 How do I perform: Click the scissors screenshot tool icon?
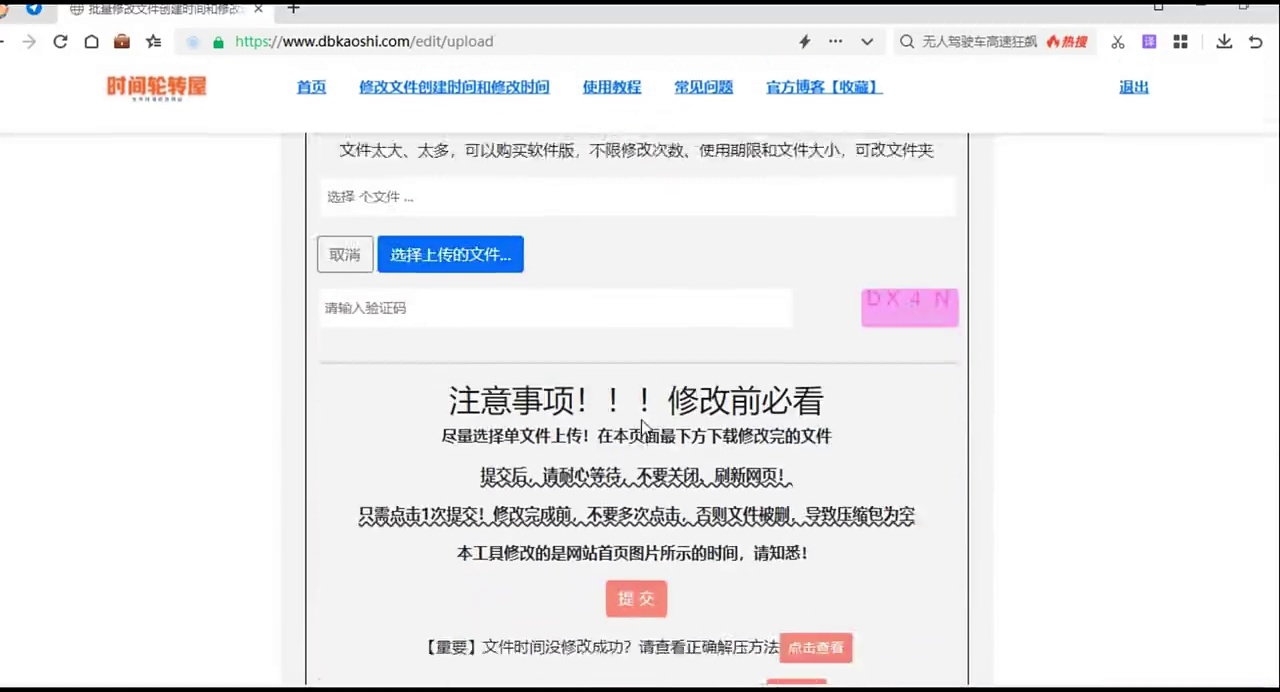[x=1118, y=42]
